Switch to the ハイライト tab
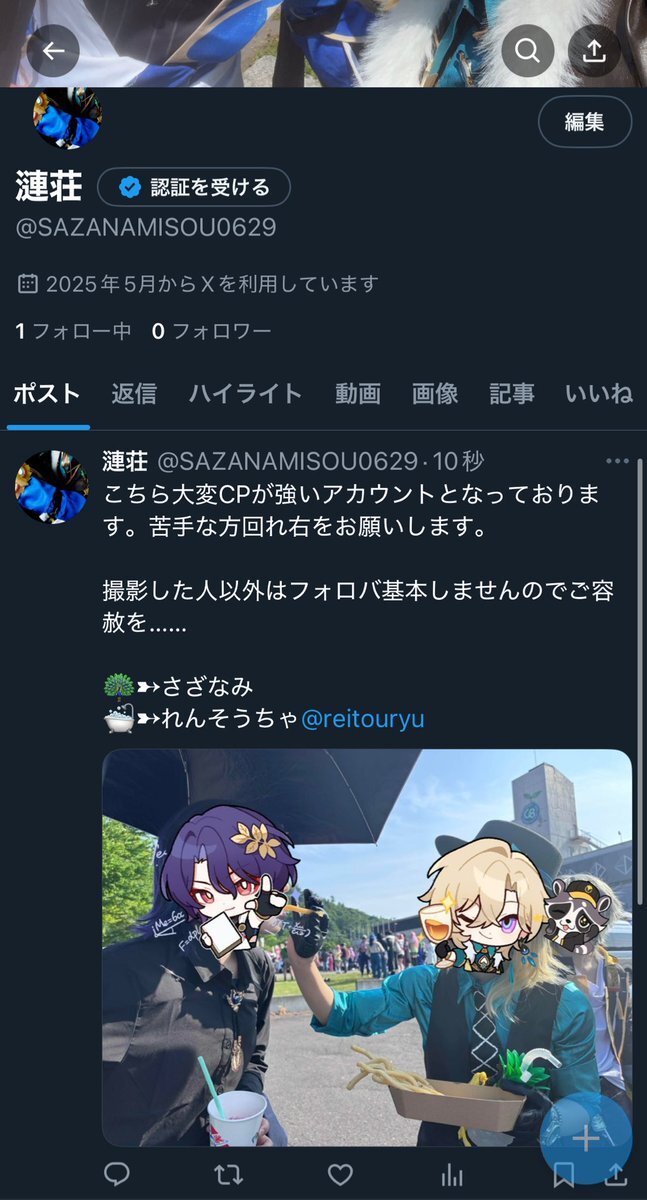Image resolution: width=647 pixels, height=1200 pixels. tap(245, 393)
